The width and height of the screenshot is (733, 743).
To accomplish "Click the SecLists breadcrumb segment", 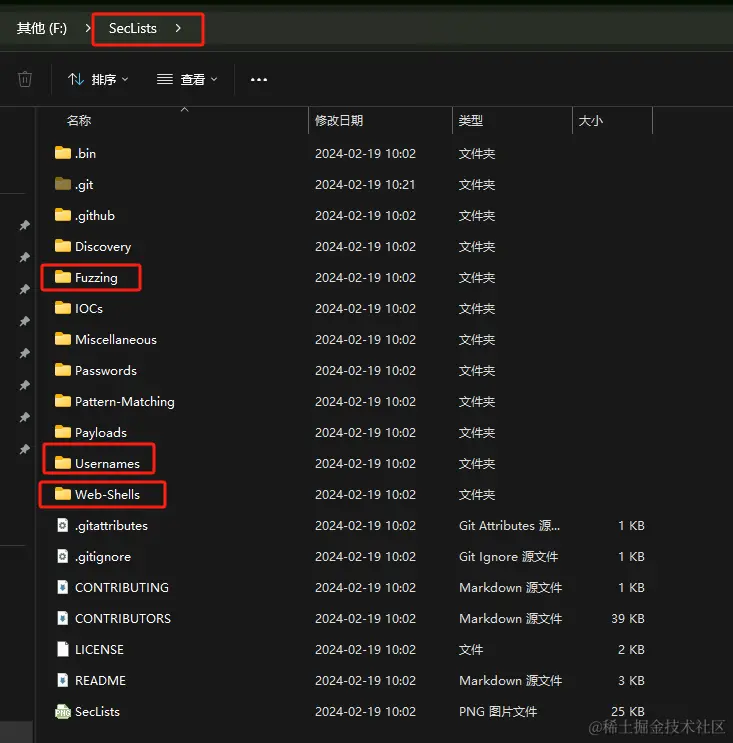I will point(133,28).
